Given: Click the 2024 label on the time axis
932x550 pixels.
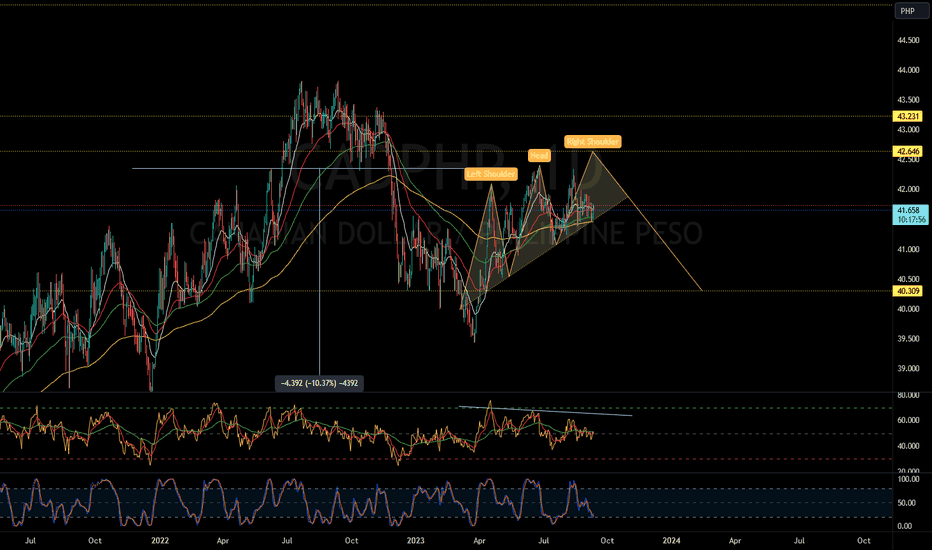Looking at the screenshot, I should tap(672, 540).
